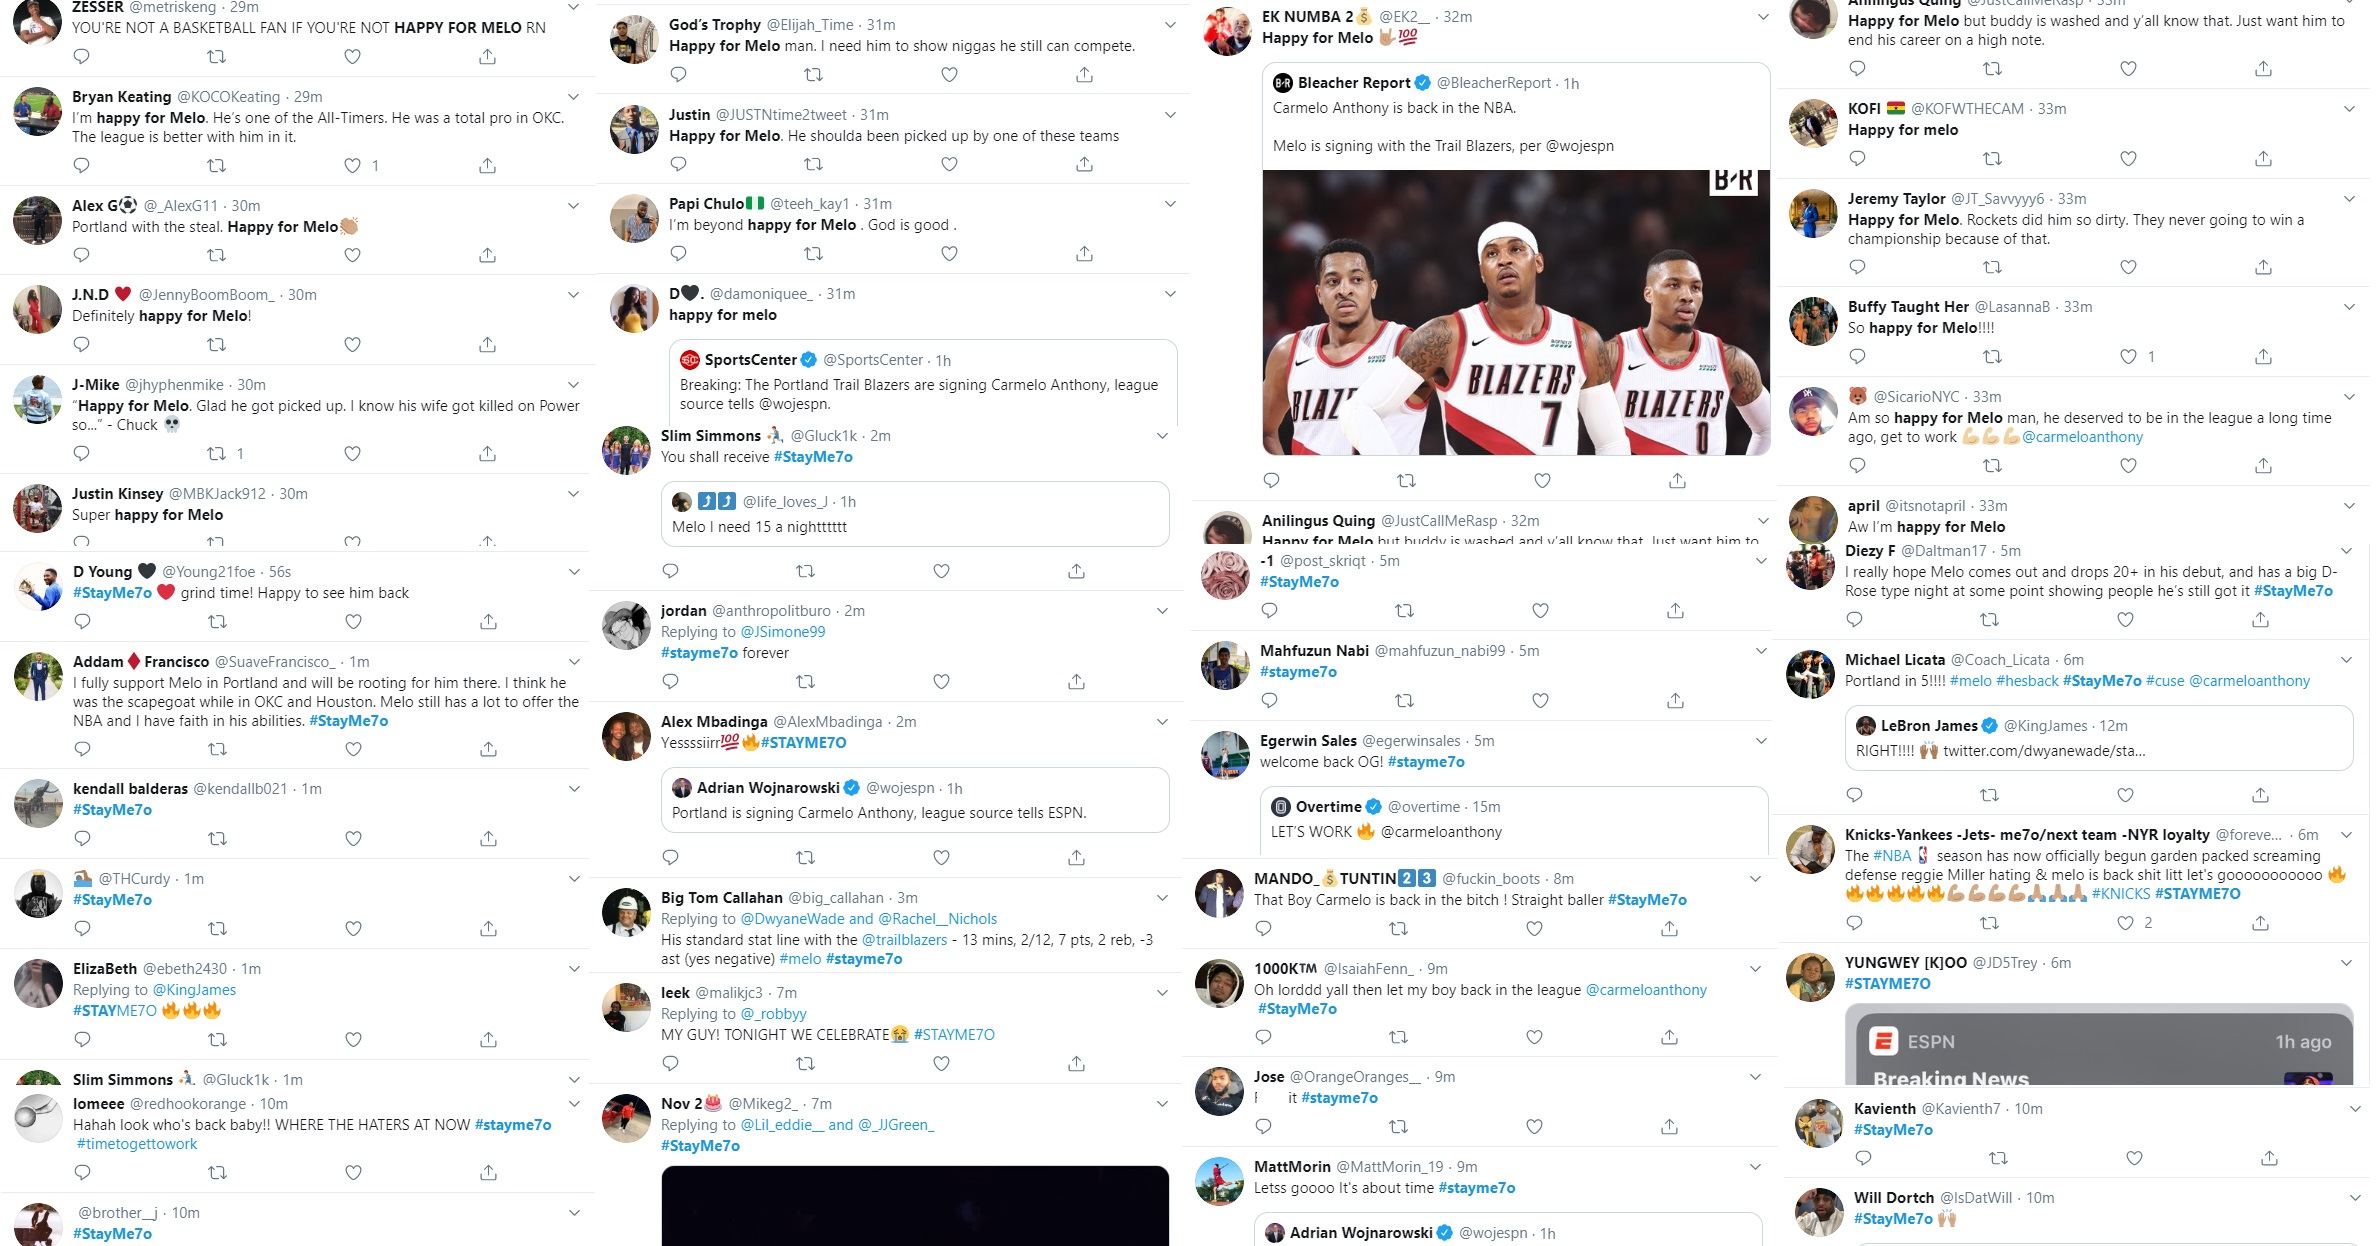The height and width of the screenshot is (1246, 2377).
Task: Like the Knicks-Yankees-Jets user's NBA season tweet
Action: (x=2125, y=923)
